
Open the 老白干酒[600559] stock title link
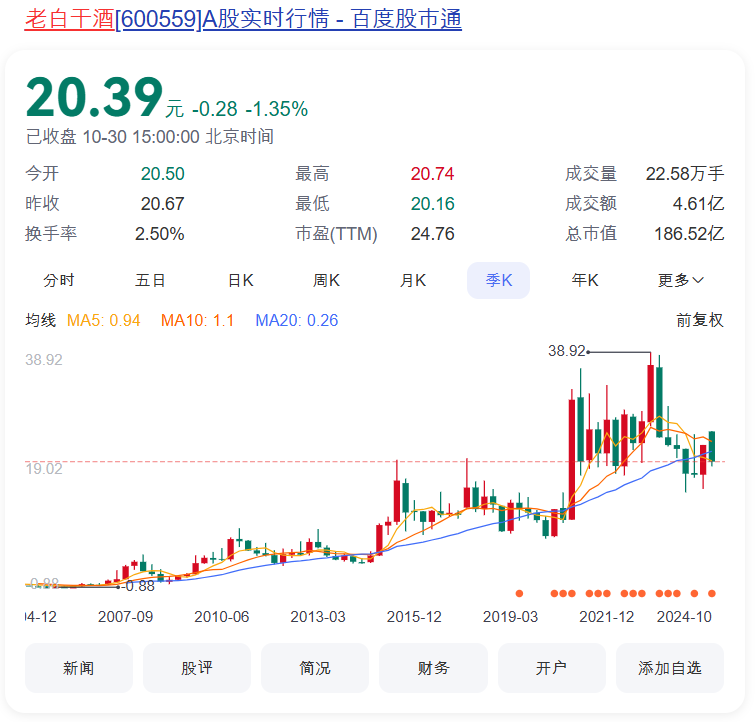pyautogui.click(x=243, y=19)
